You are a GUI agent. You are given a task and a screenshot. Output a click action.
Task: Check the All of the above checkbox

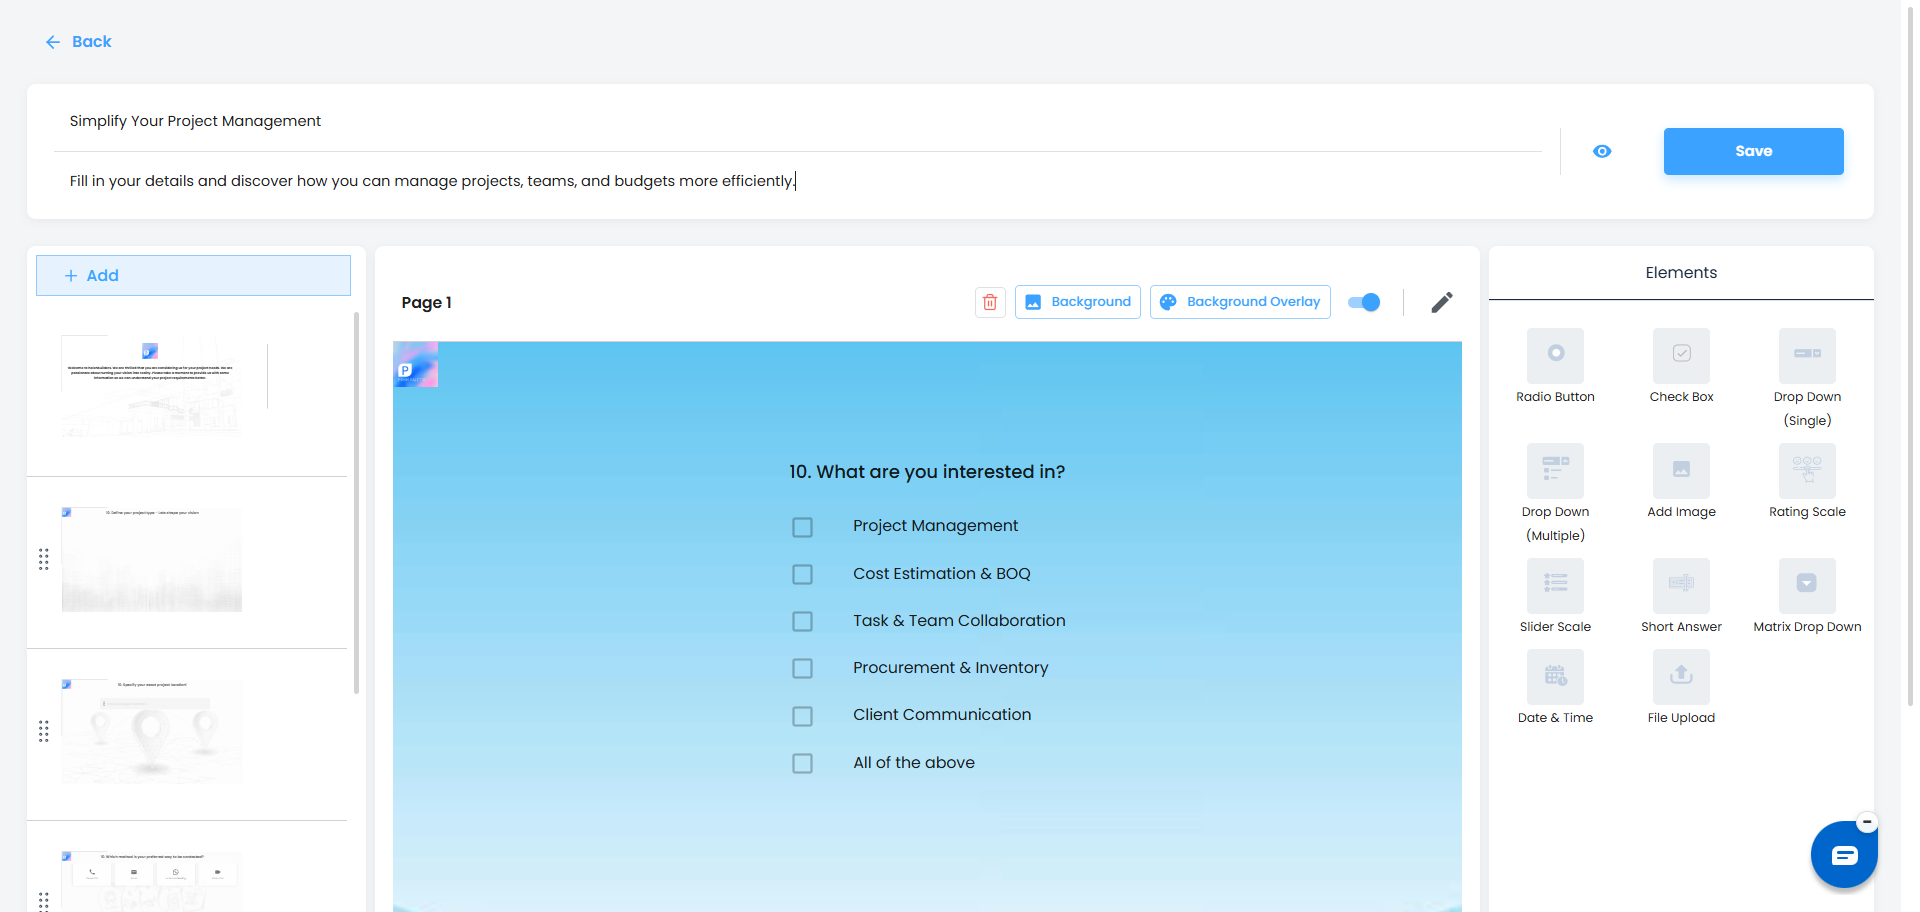coord(802,763)
